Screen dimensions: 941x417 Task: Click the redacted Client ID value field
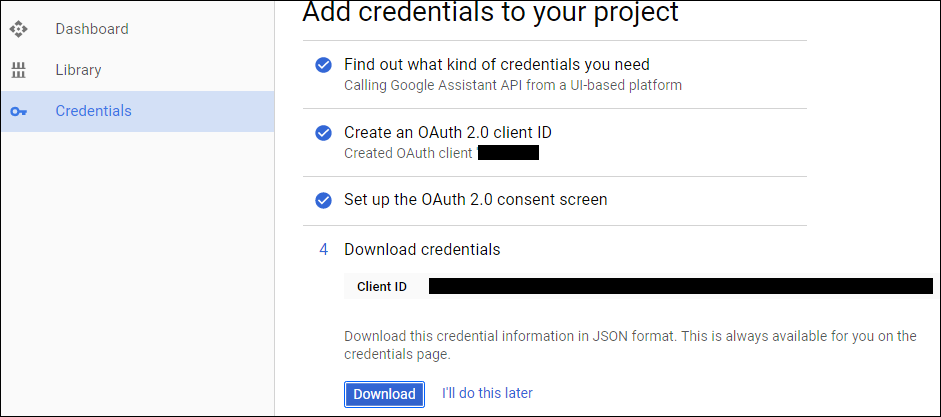[681, 286]
